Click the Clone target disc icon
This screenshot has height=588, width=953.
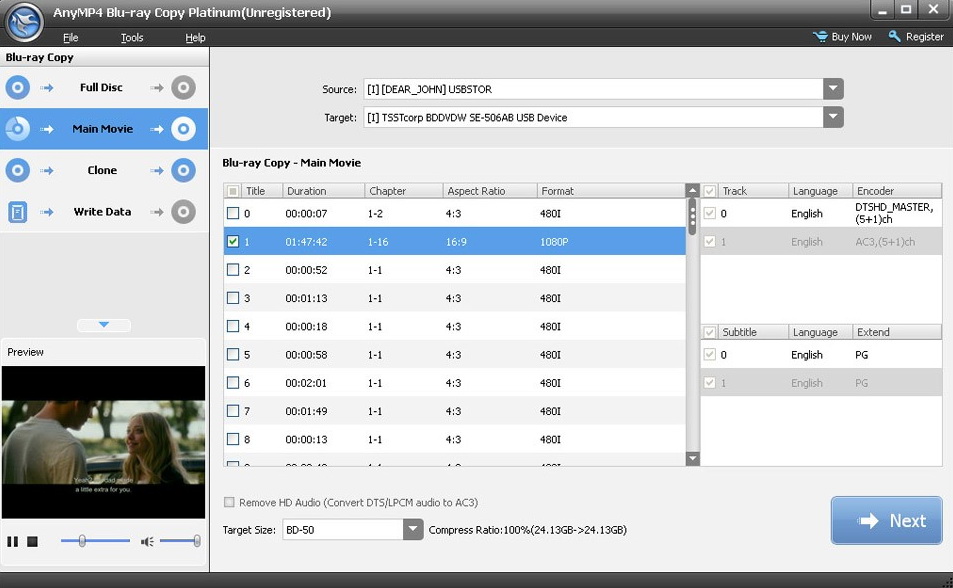[183, 170]
